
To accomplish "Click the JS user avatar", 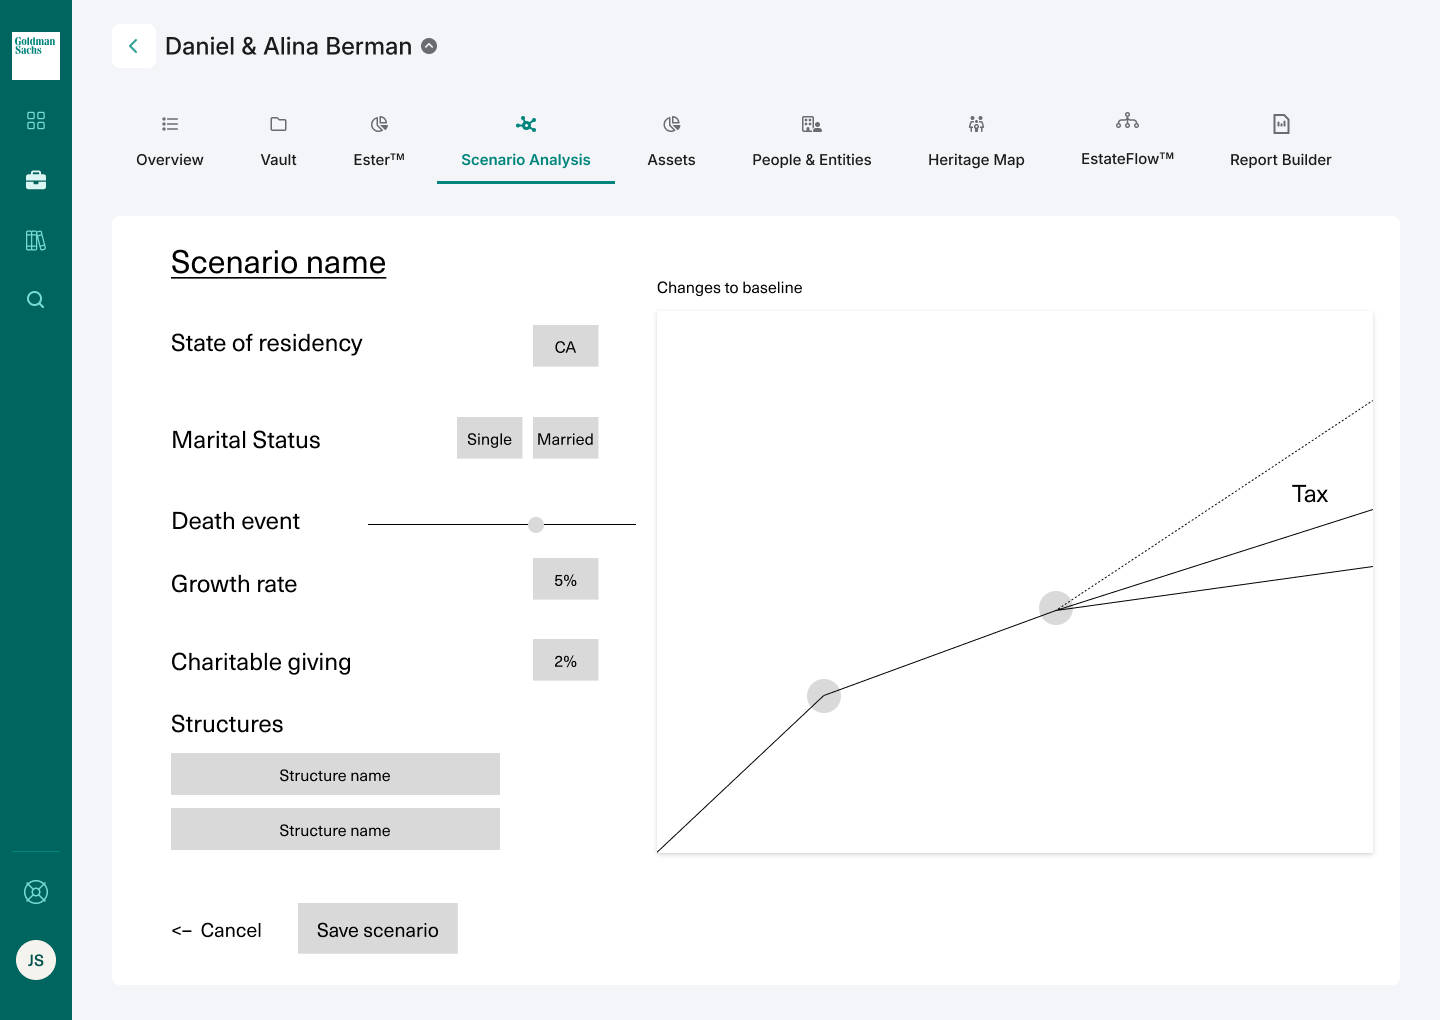I will click(x=36, y=960).
